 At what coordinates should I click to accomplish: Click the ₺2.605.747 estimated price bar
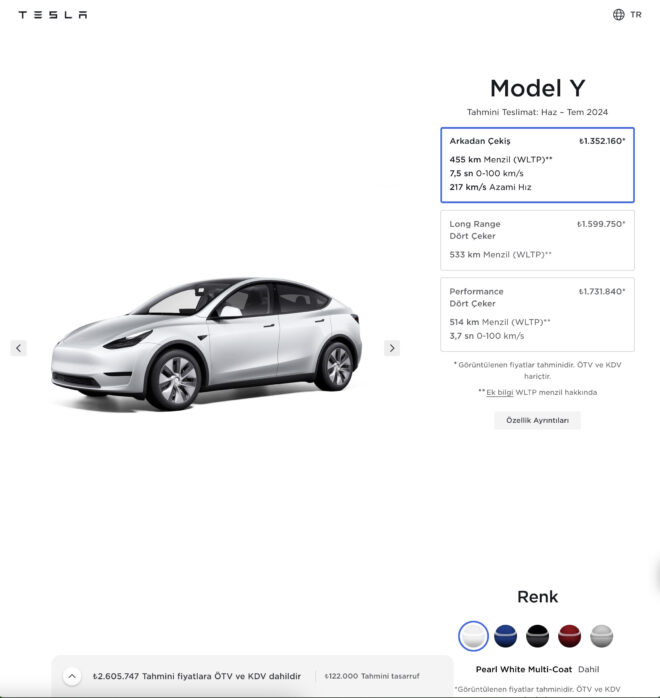click(252, 676)
